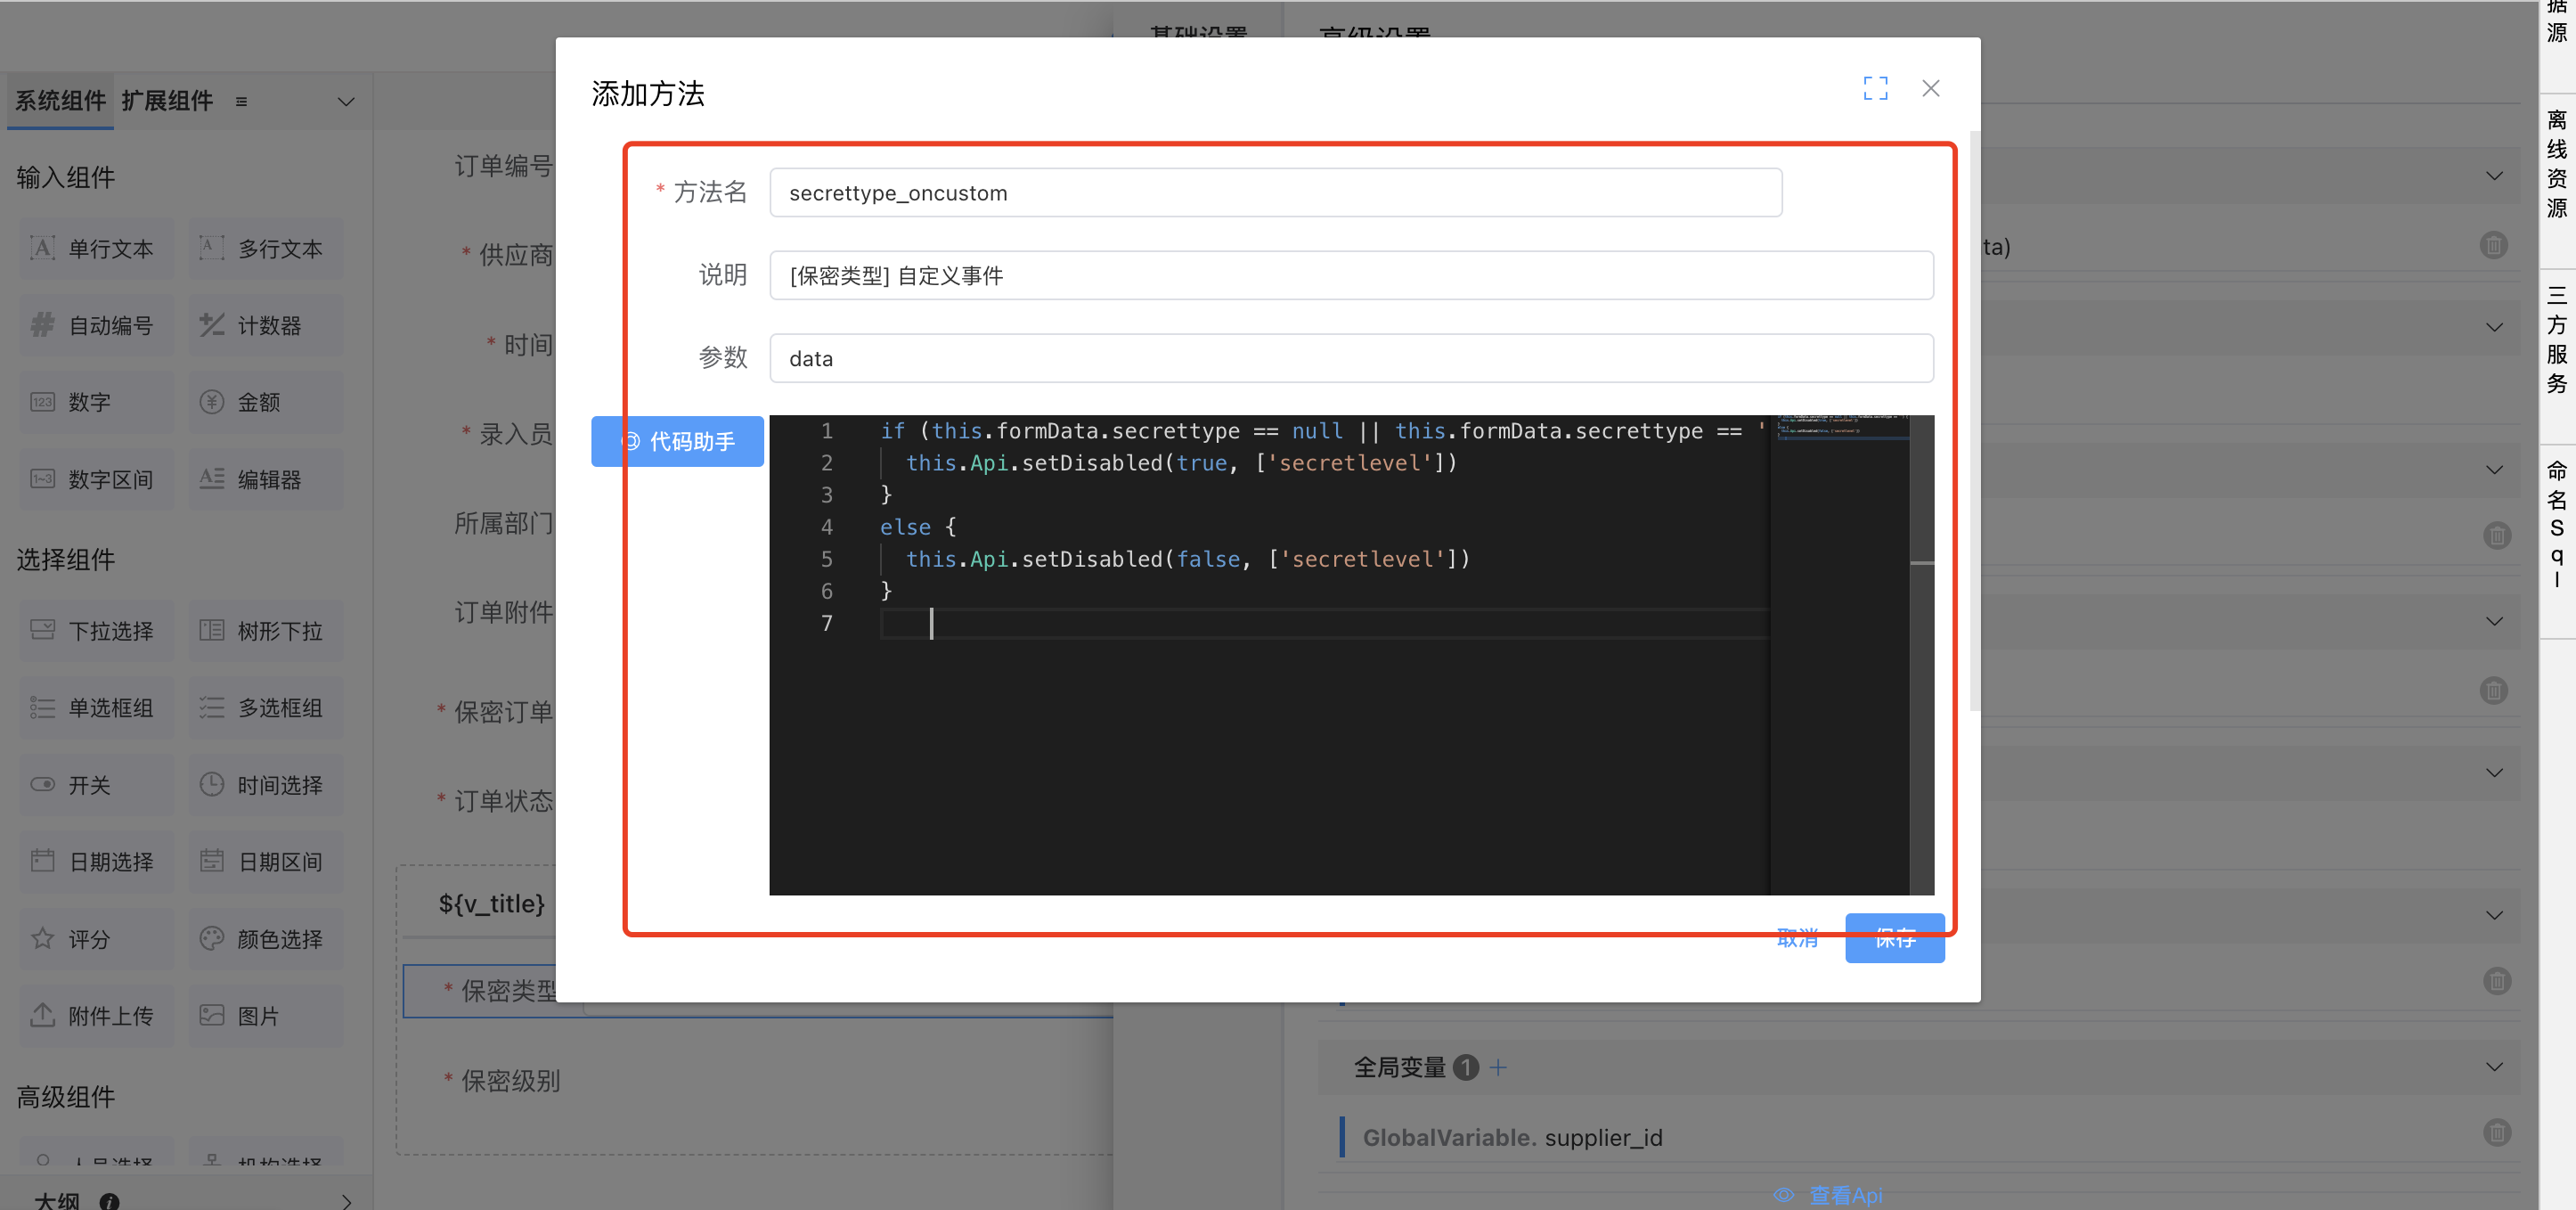
Task: Select the 计数器 counter component
Action: coord(266,325)
